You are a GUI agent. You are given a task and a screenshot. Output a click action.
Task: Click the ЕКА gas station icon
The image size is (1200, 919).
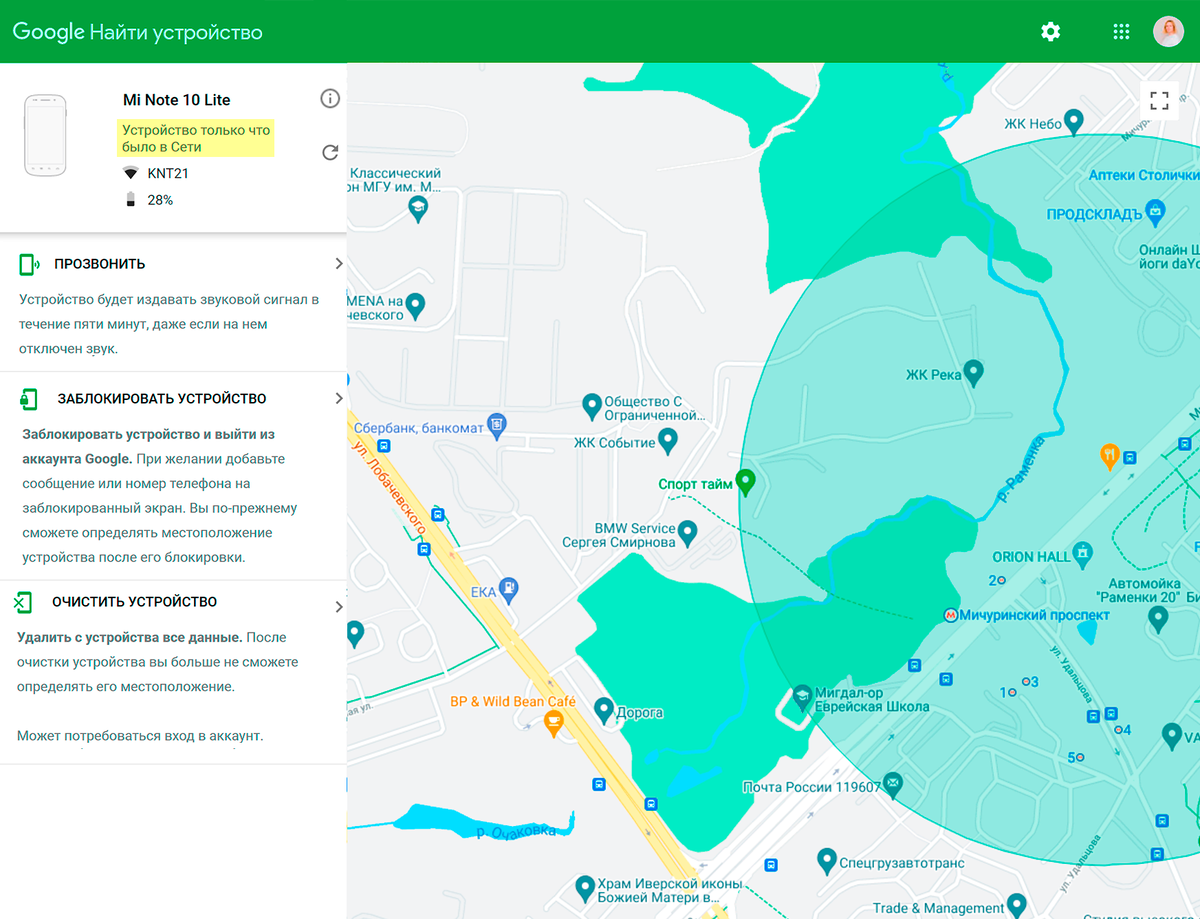click(x=510, y=590)
